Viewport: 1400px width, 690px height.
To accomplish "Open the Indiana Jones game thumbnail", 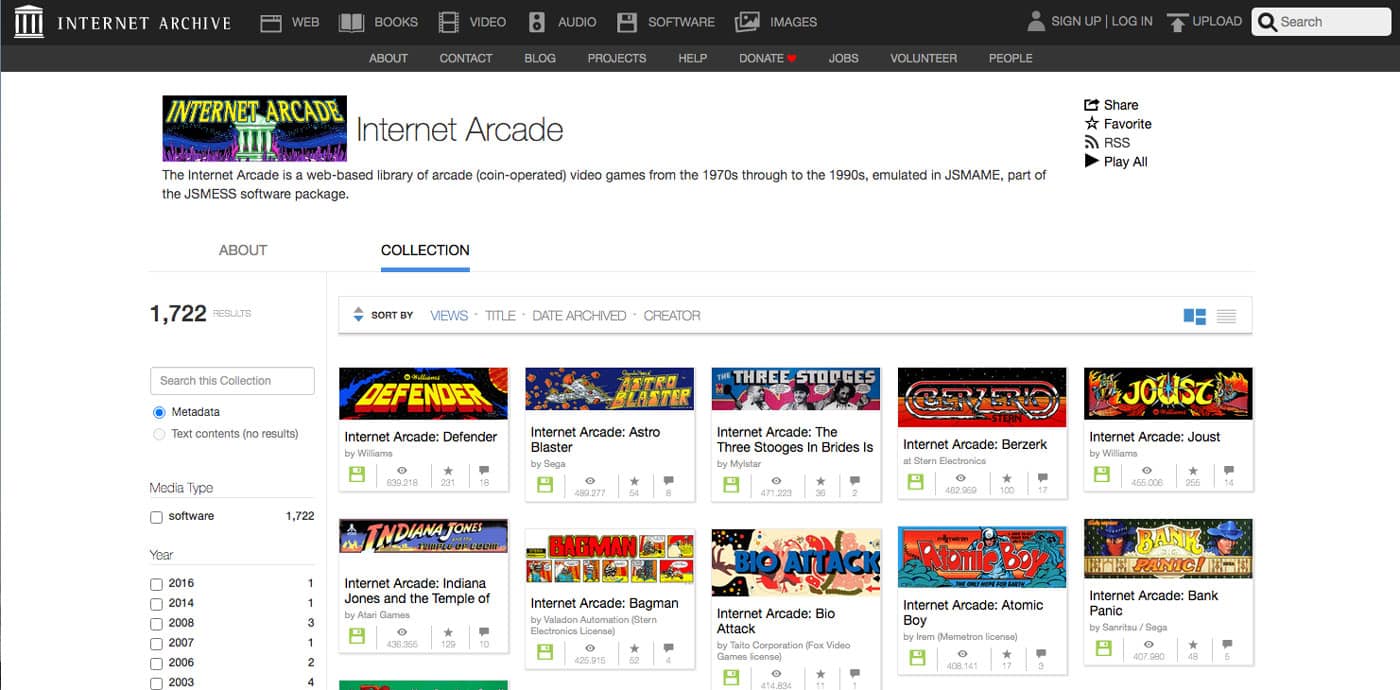I will 424,537.
